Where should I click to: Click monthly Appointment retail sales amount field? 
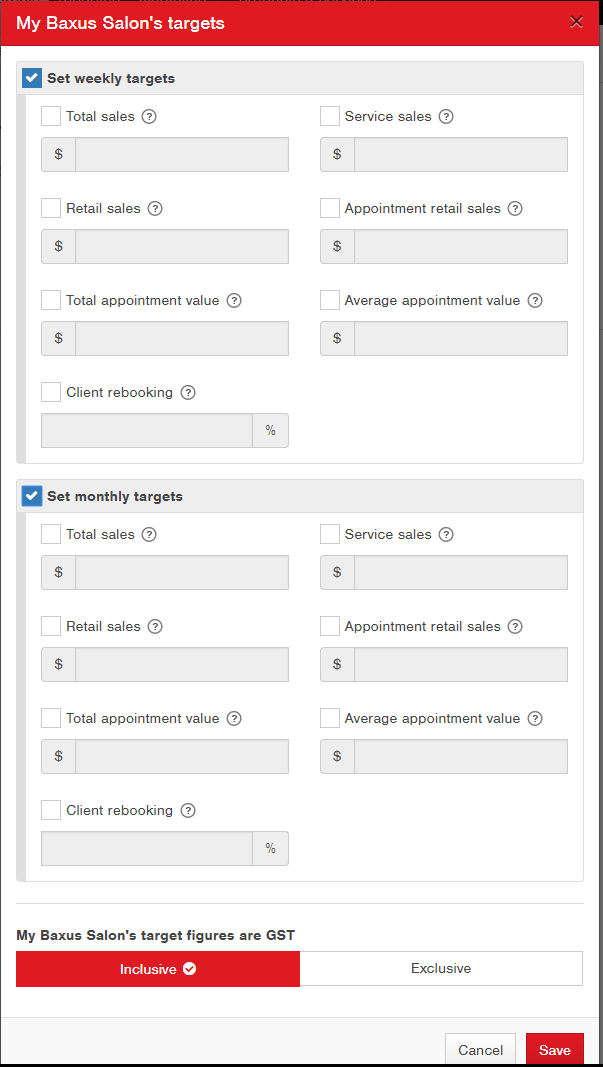pyautogui.click(x=461, y=664)
